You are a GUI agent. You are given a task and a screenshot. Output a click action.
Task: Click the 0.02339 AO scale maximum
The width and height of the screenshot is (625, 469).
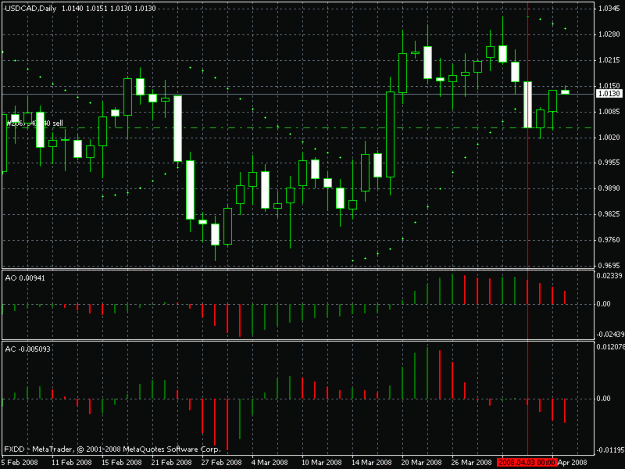tap(609, 276)
